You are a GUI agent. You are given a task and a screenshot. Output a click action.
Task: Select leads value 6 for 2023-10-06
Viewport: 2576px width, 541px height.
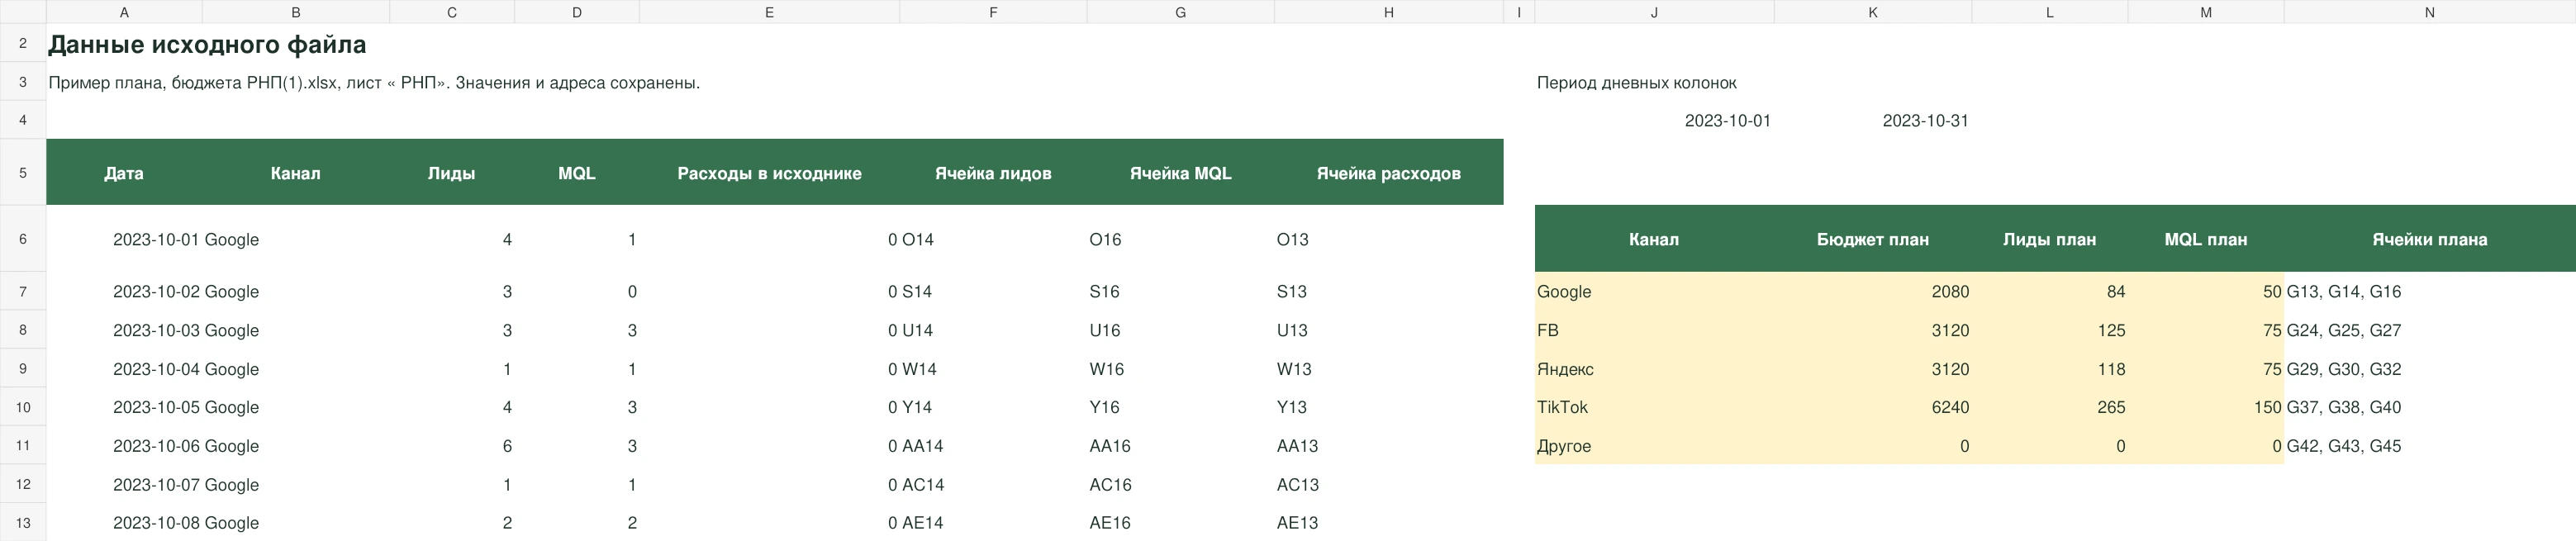coord(451,446)
